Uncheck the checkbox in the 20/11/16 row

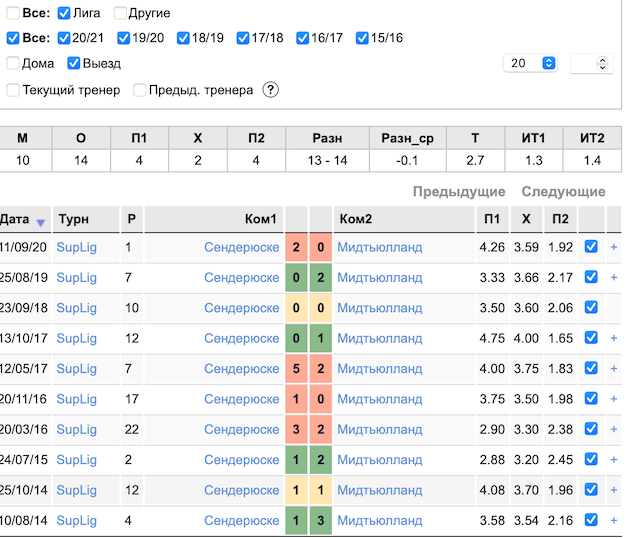tap(591, 399)
